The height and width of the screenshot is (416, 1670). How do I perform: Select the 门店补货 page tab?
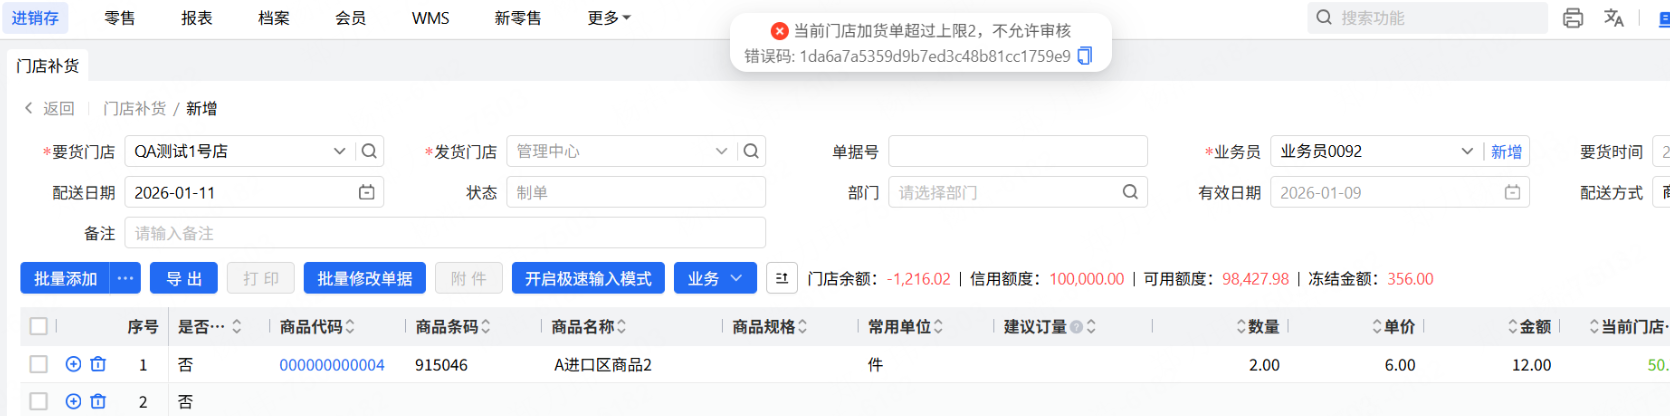coord(47,66)
